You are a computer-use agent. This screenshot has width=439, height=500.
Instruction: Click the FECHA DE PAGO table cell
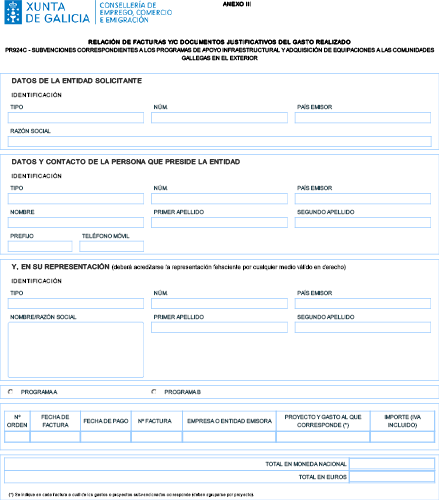(106, 437)
